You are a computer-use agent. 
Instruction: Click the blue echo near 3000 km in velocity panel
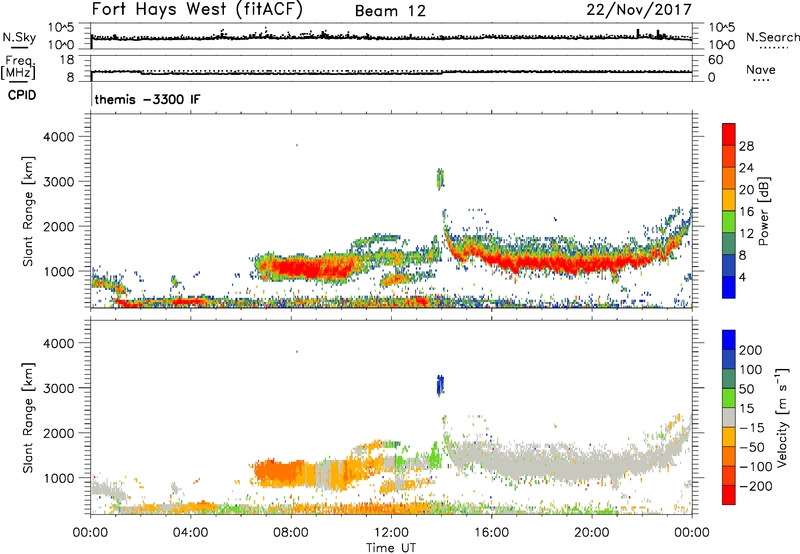point(440,385)
